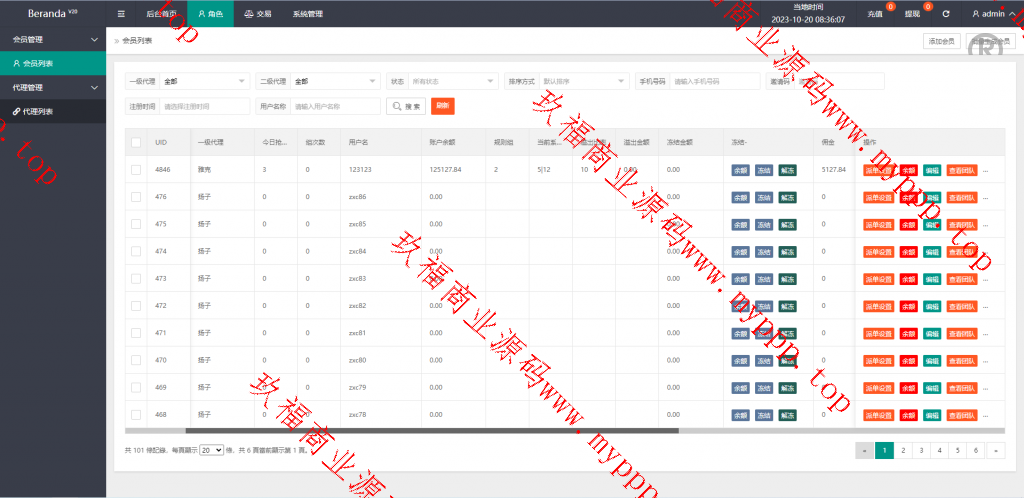Click the magnifier 搜索 search button
This screenshot has width=1024, height=498.
coord(406,106)
